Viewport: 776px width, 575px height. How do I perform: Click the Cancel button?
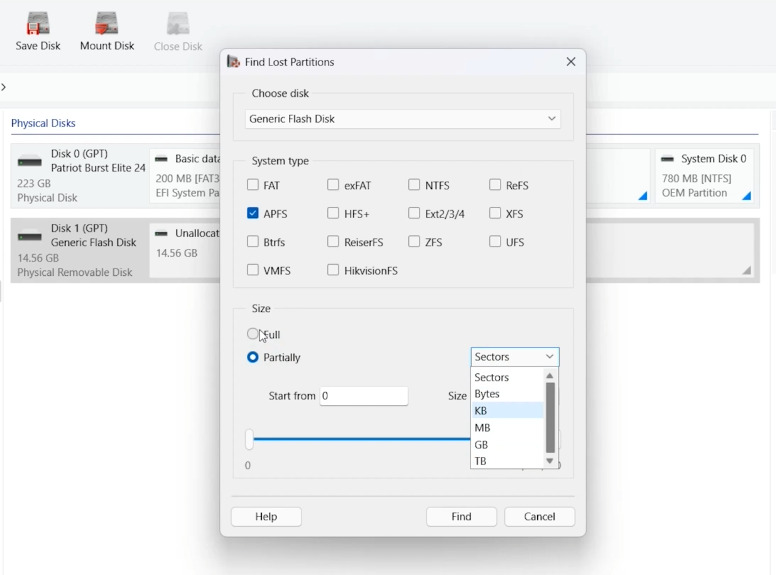coord(539,517)
